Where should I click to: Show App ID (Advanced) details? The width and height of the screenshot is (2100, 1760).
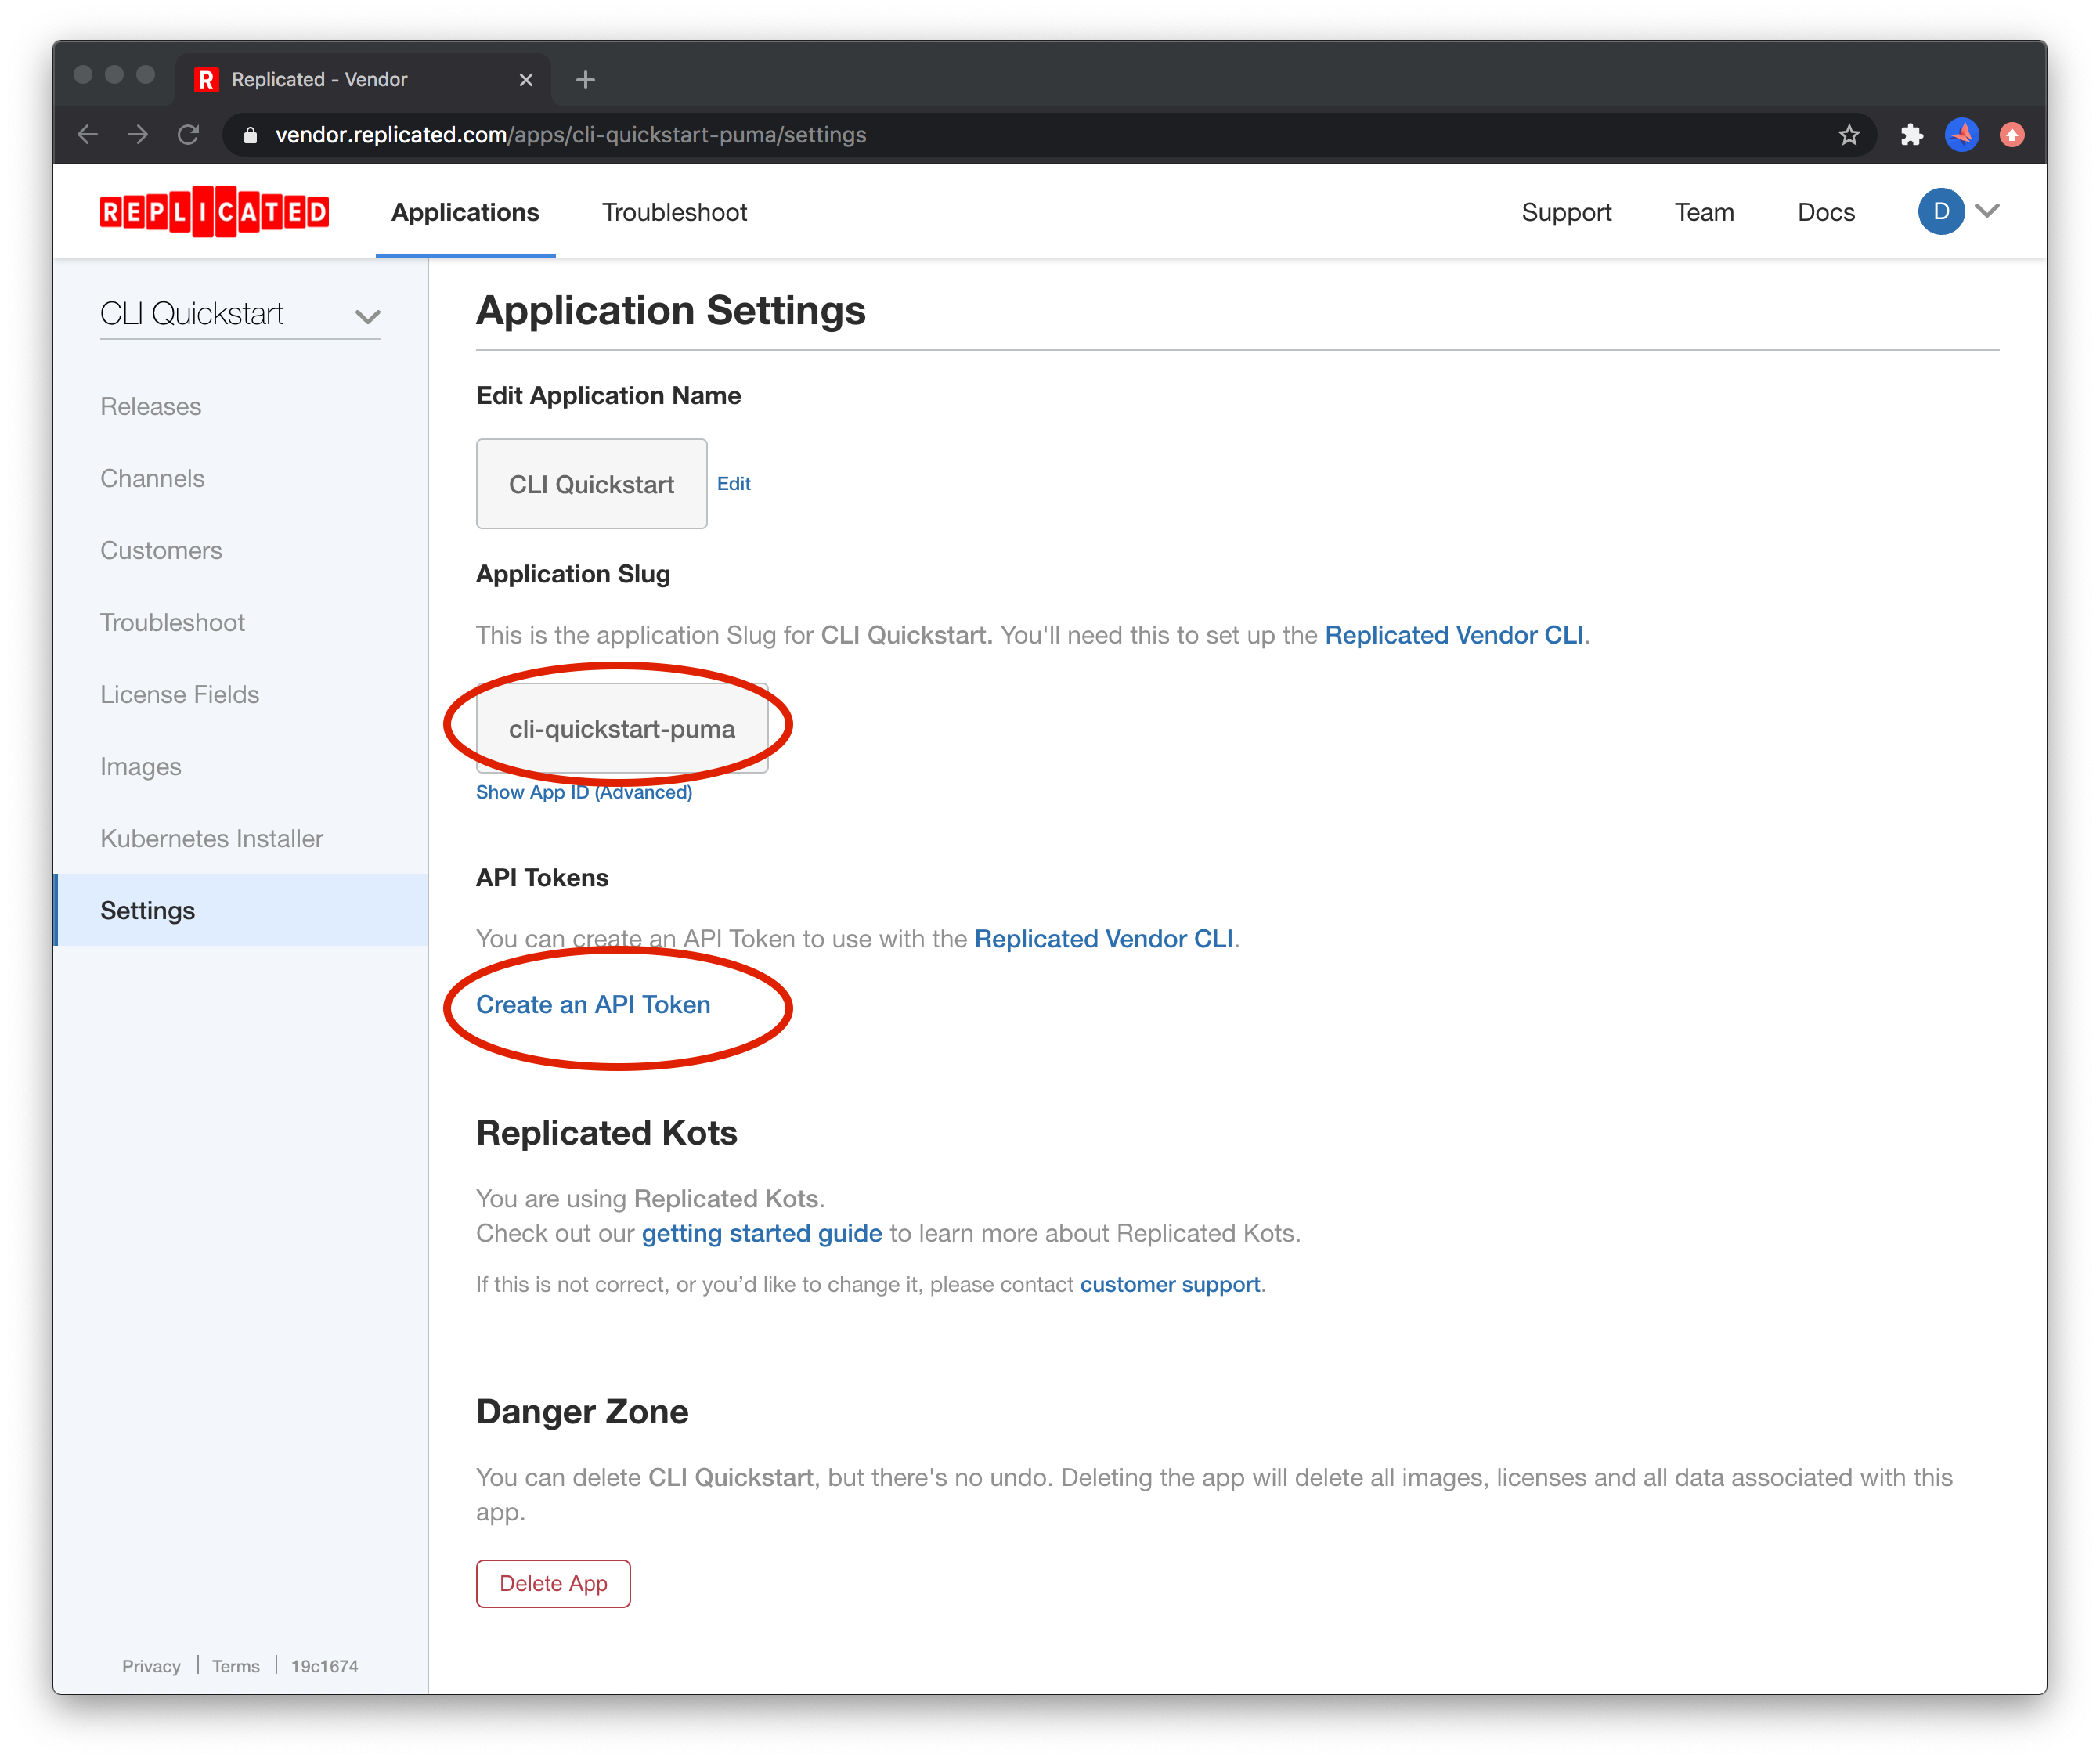tap(583, 792)
